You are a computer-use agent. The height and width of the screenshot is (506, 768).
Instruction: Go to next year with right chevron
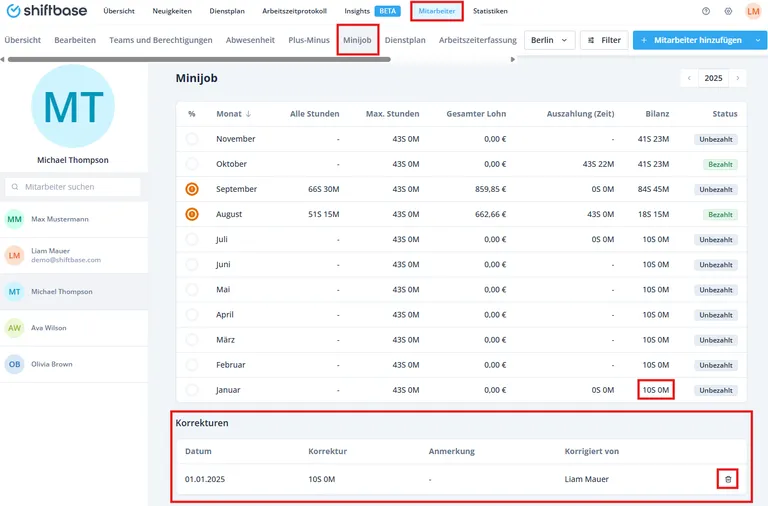(x=738, y=78)
